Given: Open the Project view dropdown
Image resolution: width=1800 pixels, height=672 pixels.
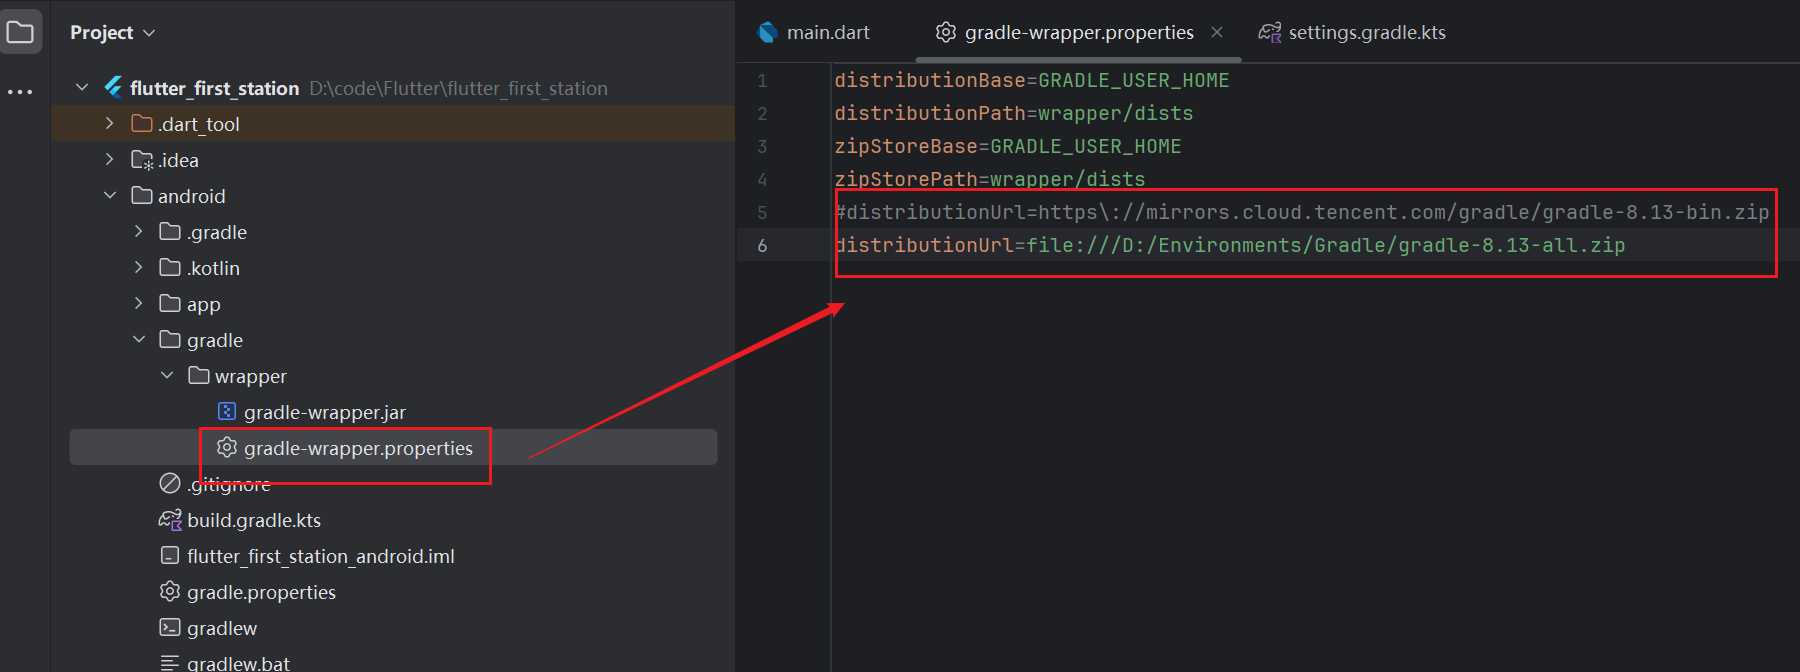Looking at the screenshot, I should coord(112,32).
